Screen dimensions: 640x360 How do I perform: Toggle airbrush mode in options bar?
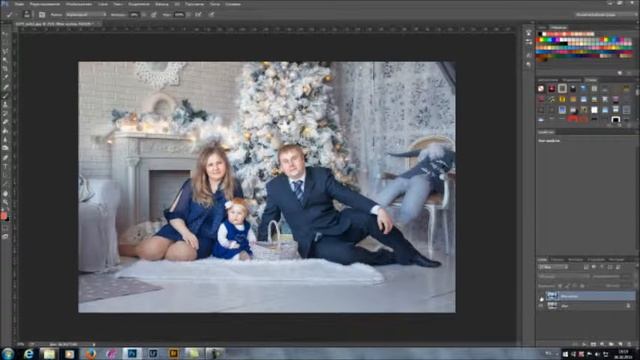tap(198, 14)
